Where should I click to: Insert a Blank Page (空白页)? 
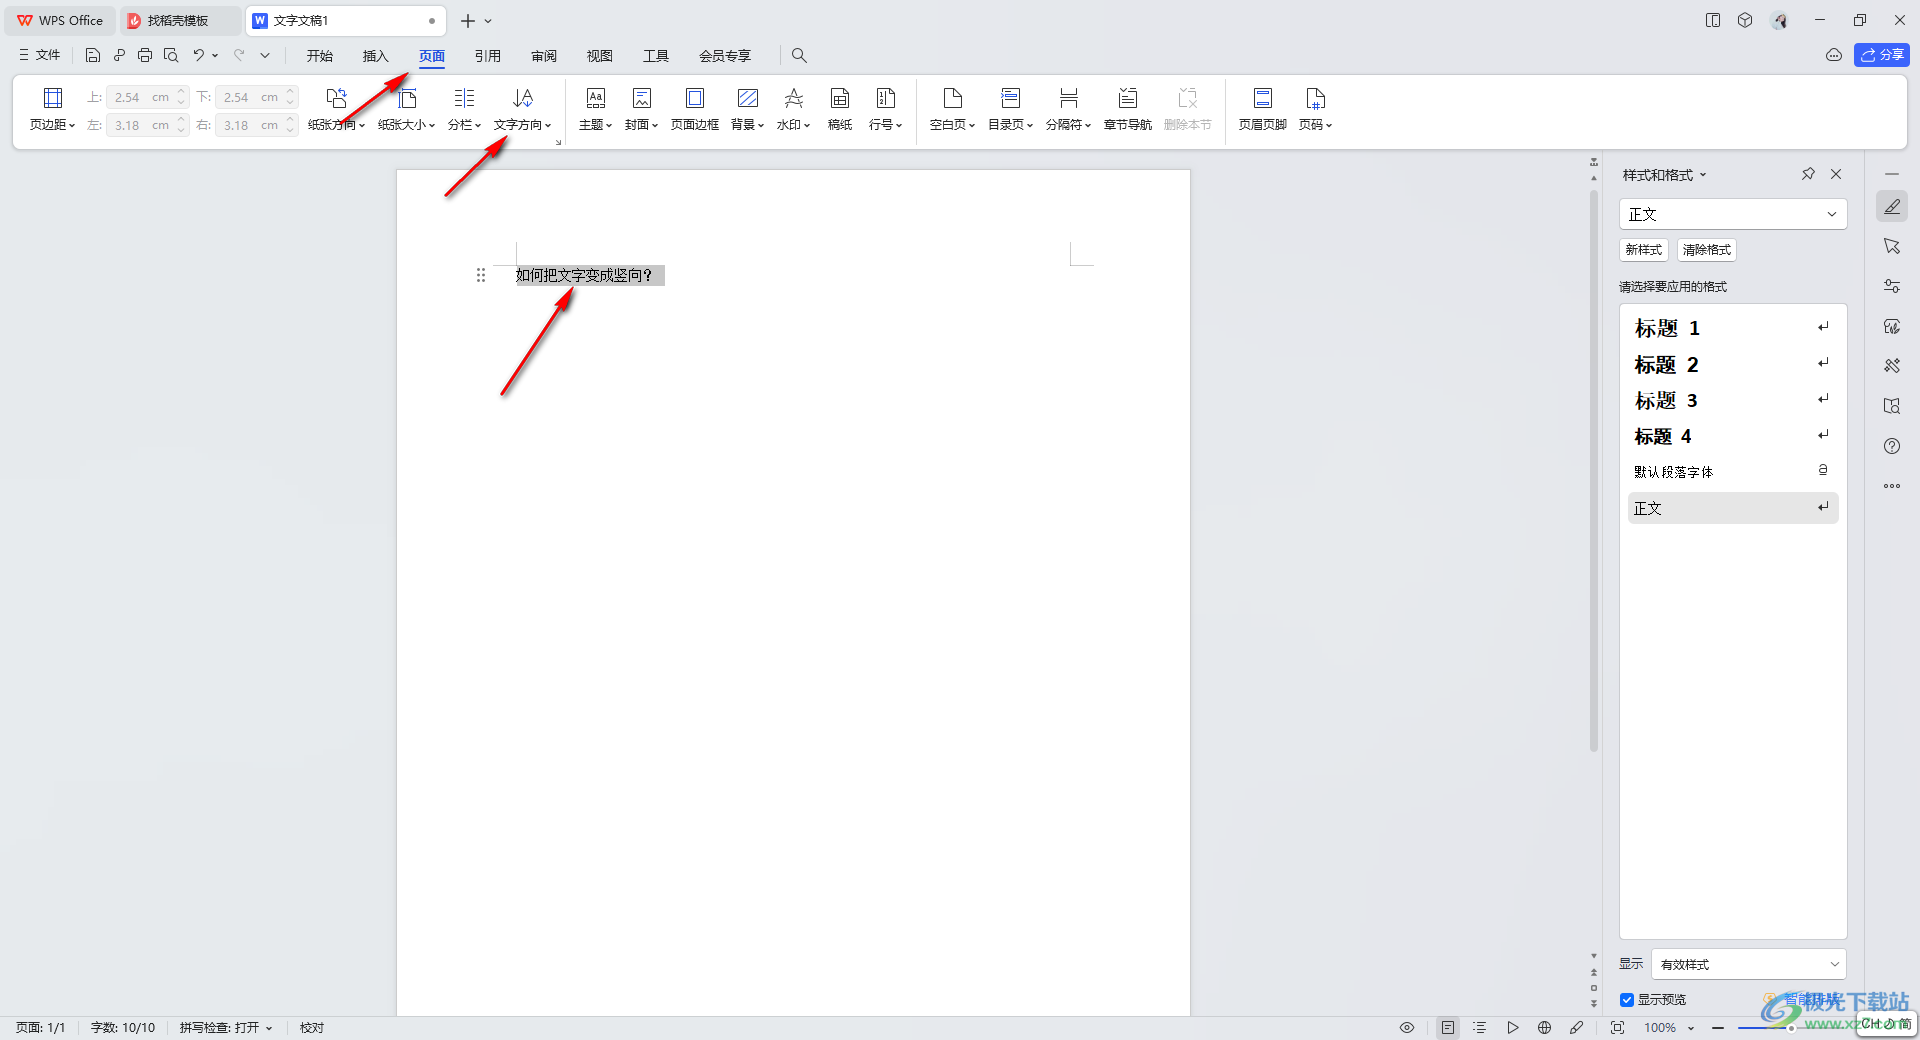[x=952, y=109]
